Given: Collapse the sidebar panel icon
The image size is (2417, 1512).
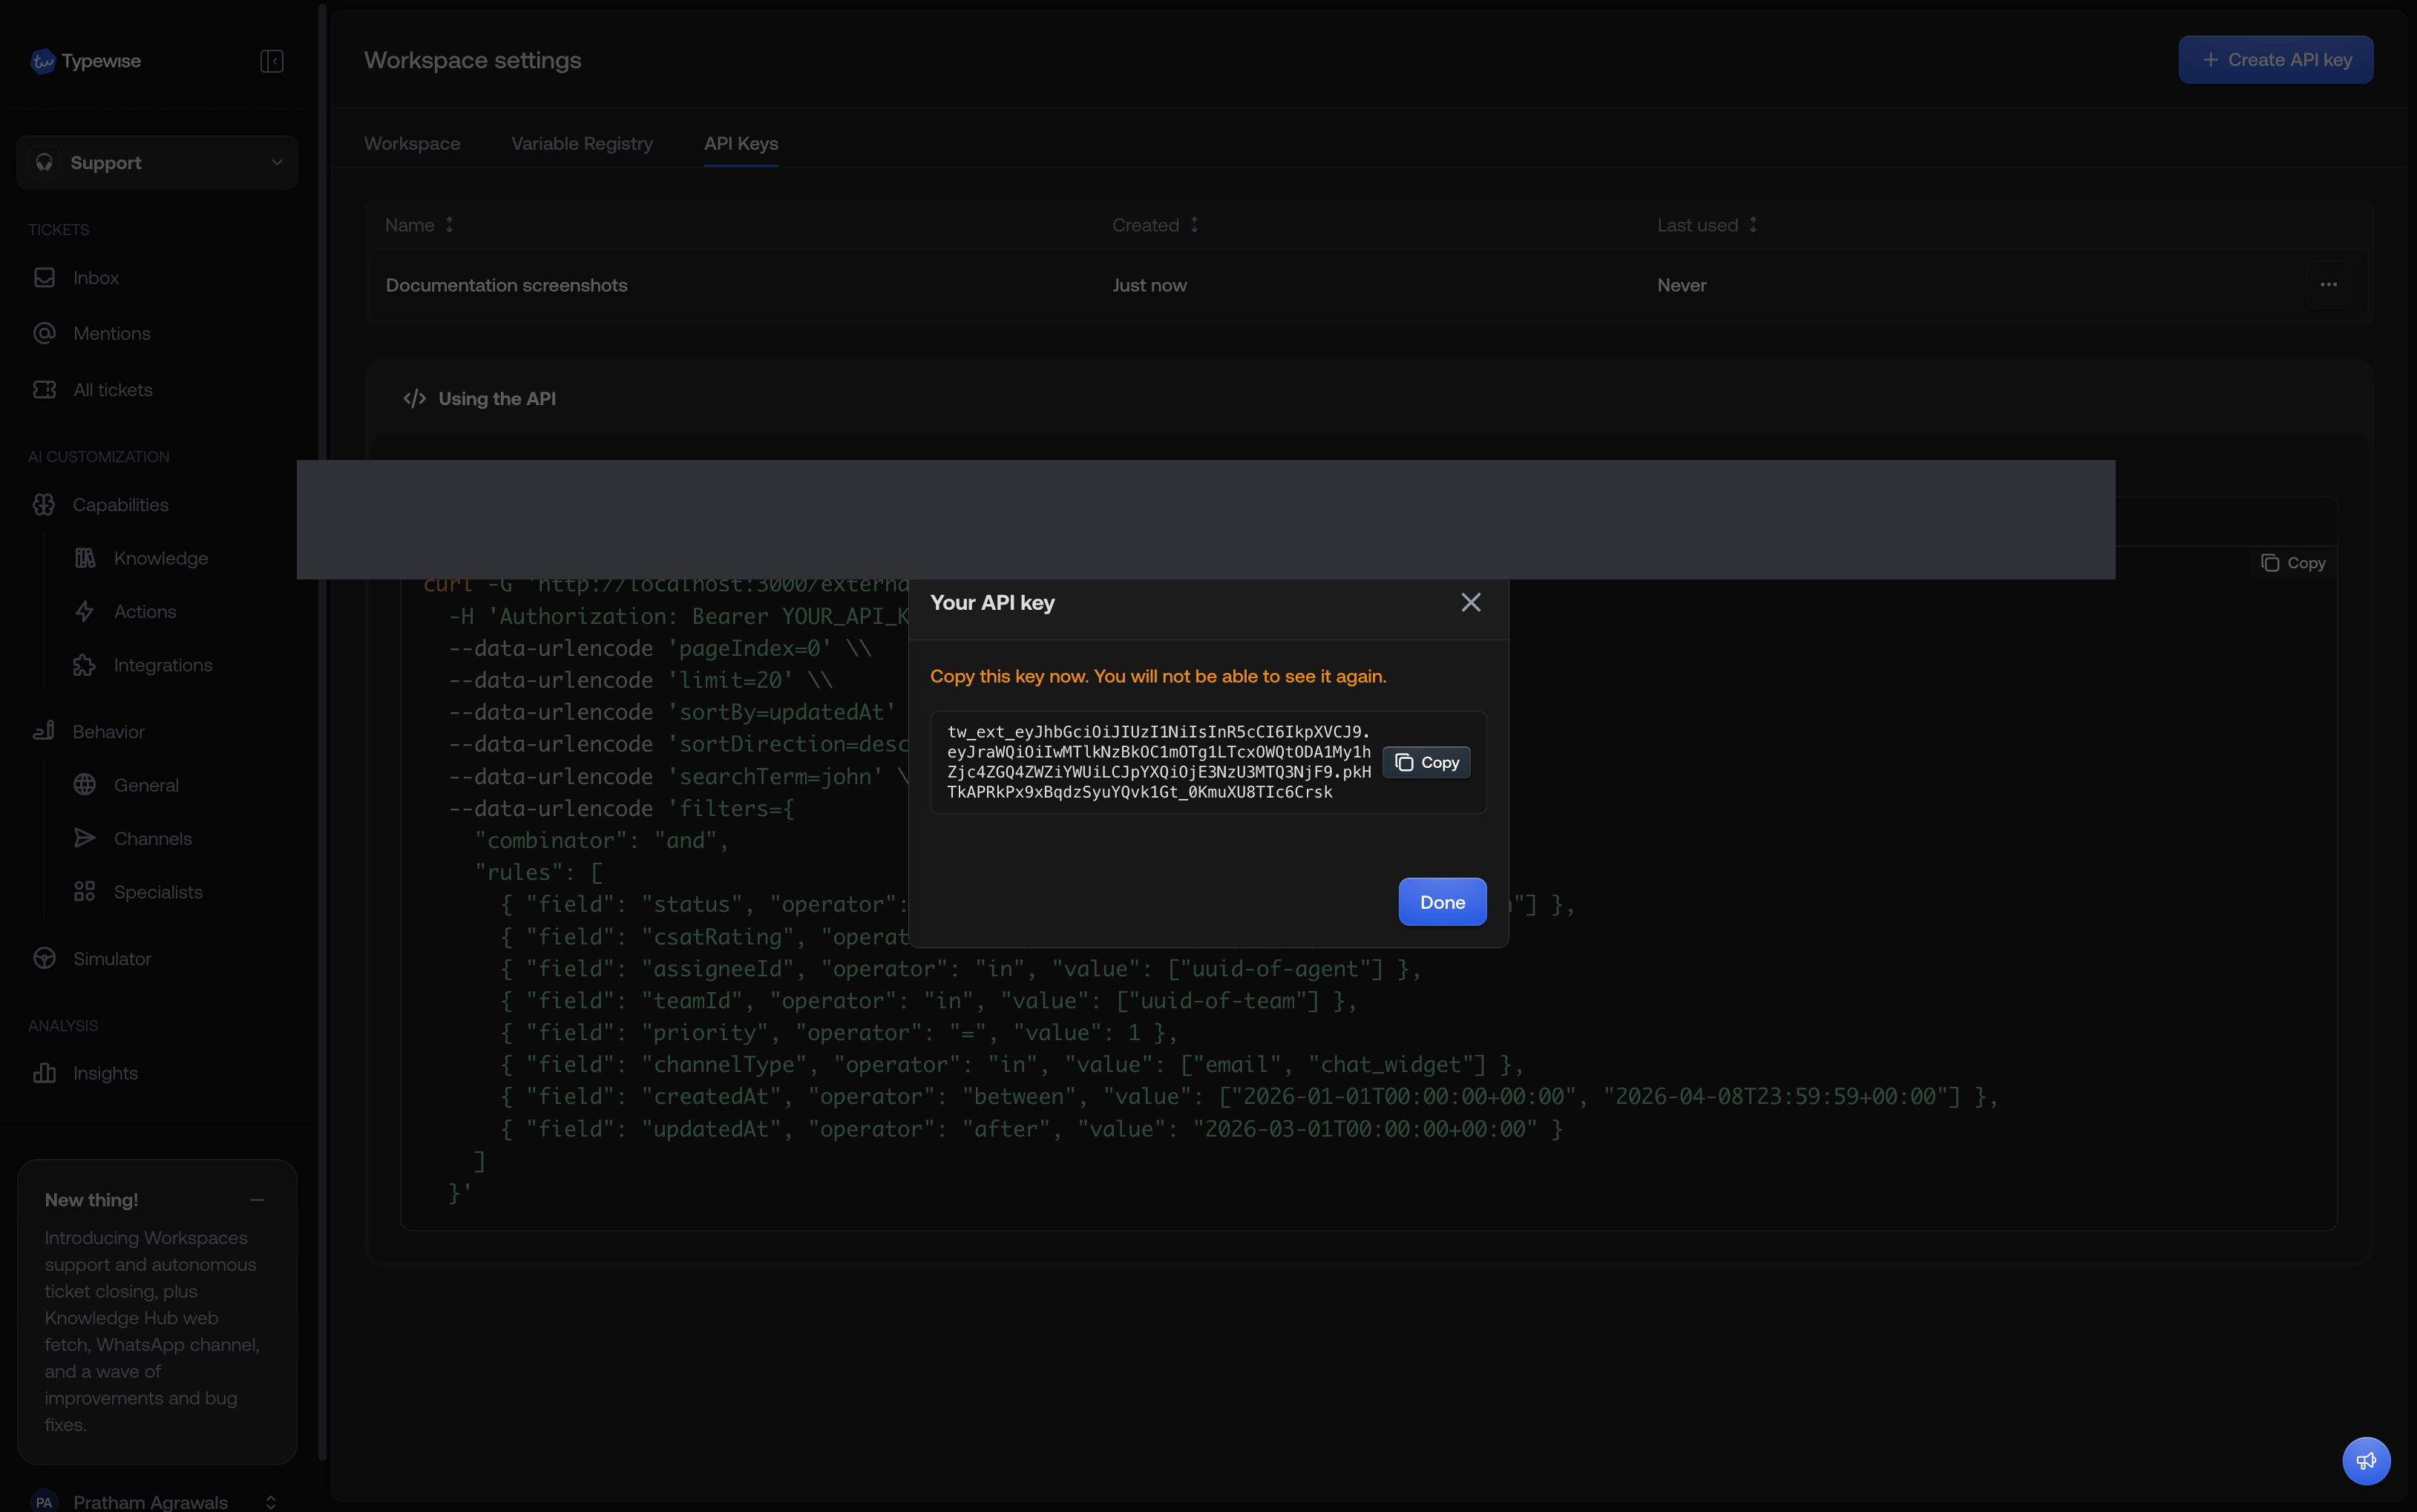Looking at the screenshot, I should coord(272,61).
